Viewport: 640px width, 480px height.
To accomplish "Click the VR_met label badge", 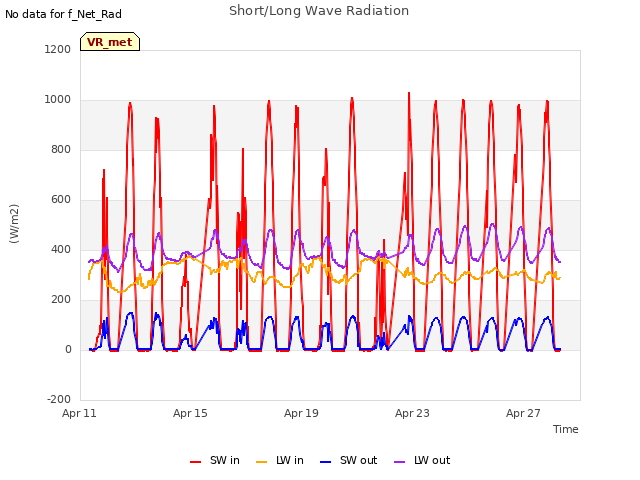I will tap(110, 42).
